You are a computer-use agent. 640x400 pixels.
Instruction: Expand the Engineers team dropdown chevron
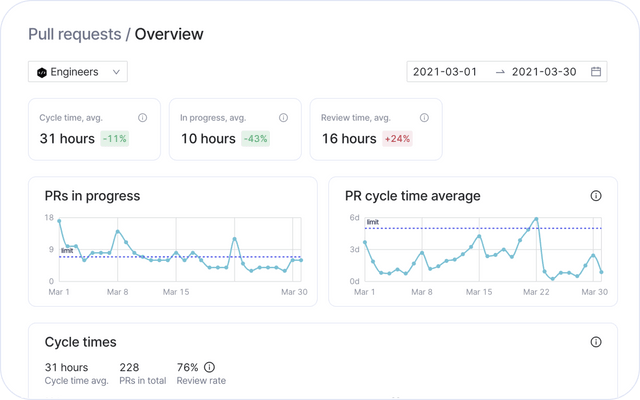tap(116, 72)
